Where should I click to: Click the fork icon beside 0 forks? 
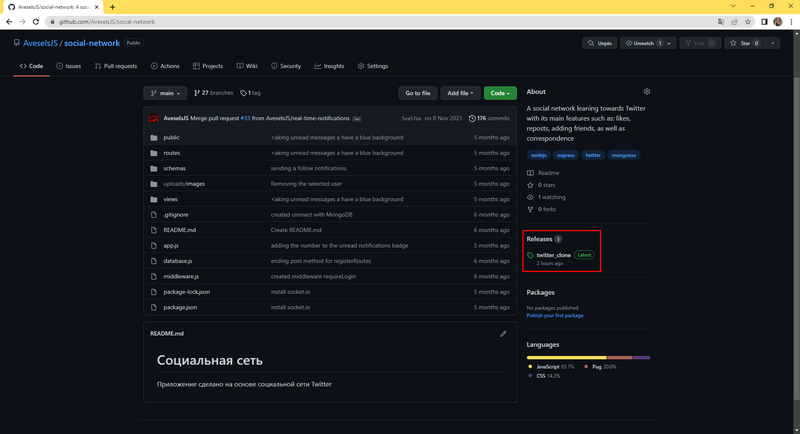[x=530, y=210]
